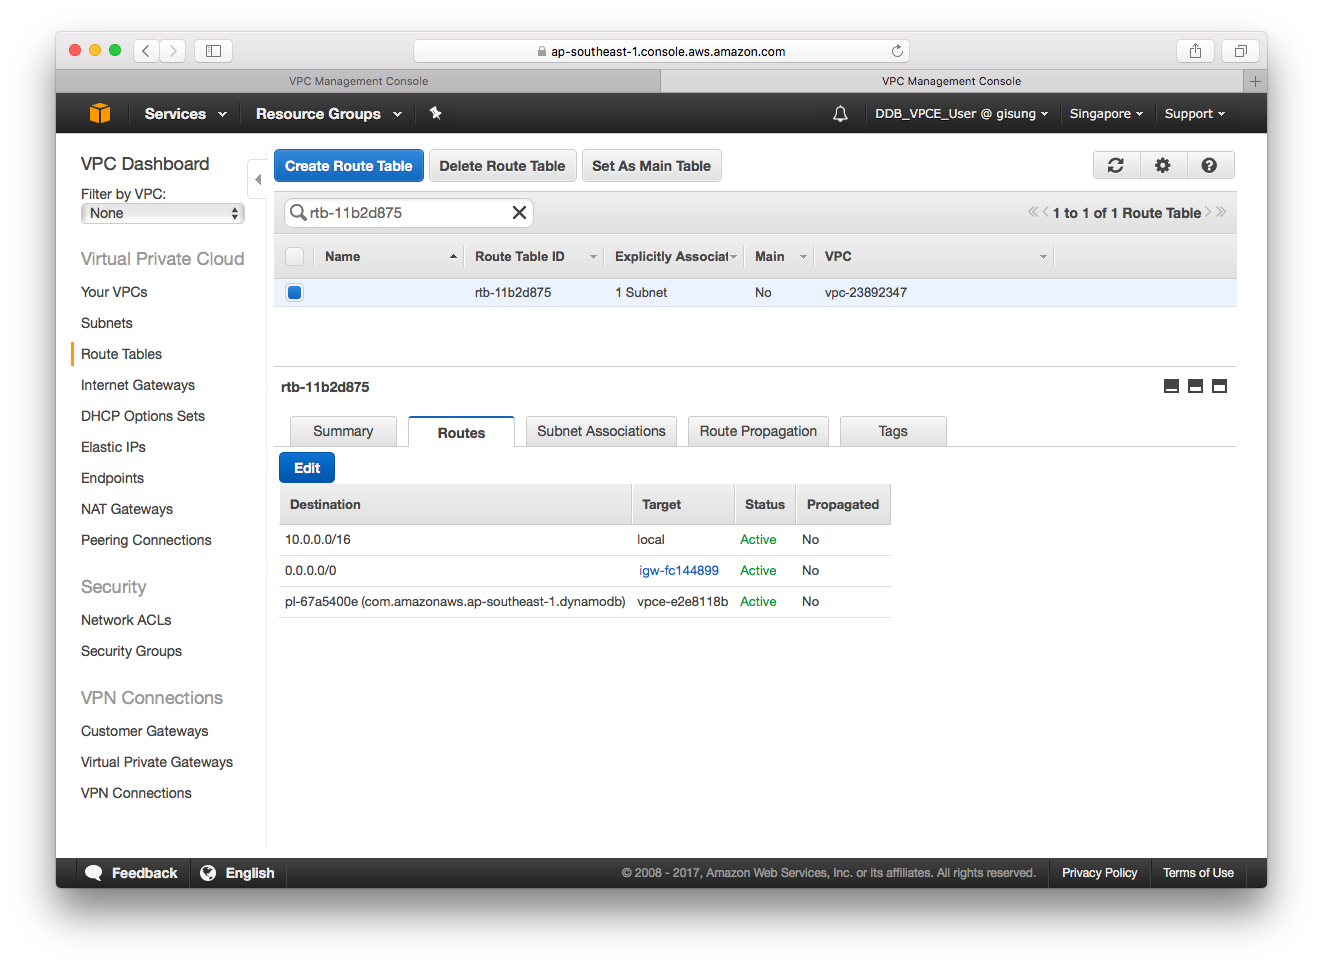
Task: Click the Feedback speech bubble icon
Action: point(94,873)
